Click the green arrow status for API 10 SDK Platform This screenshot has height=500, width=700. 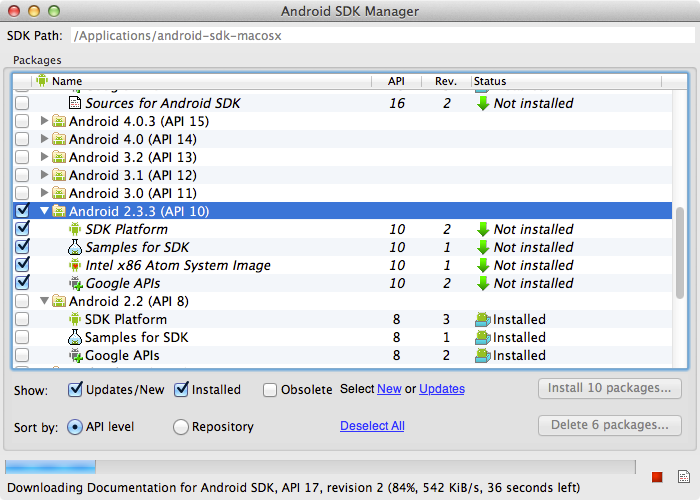483,229
